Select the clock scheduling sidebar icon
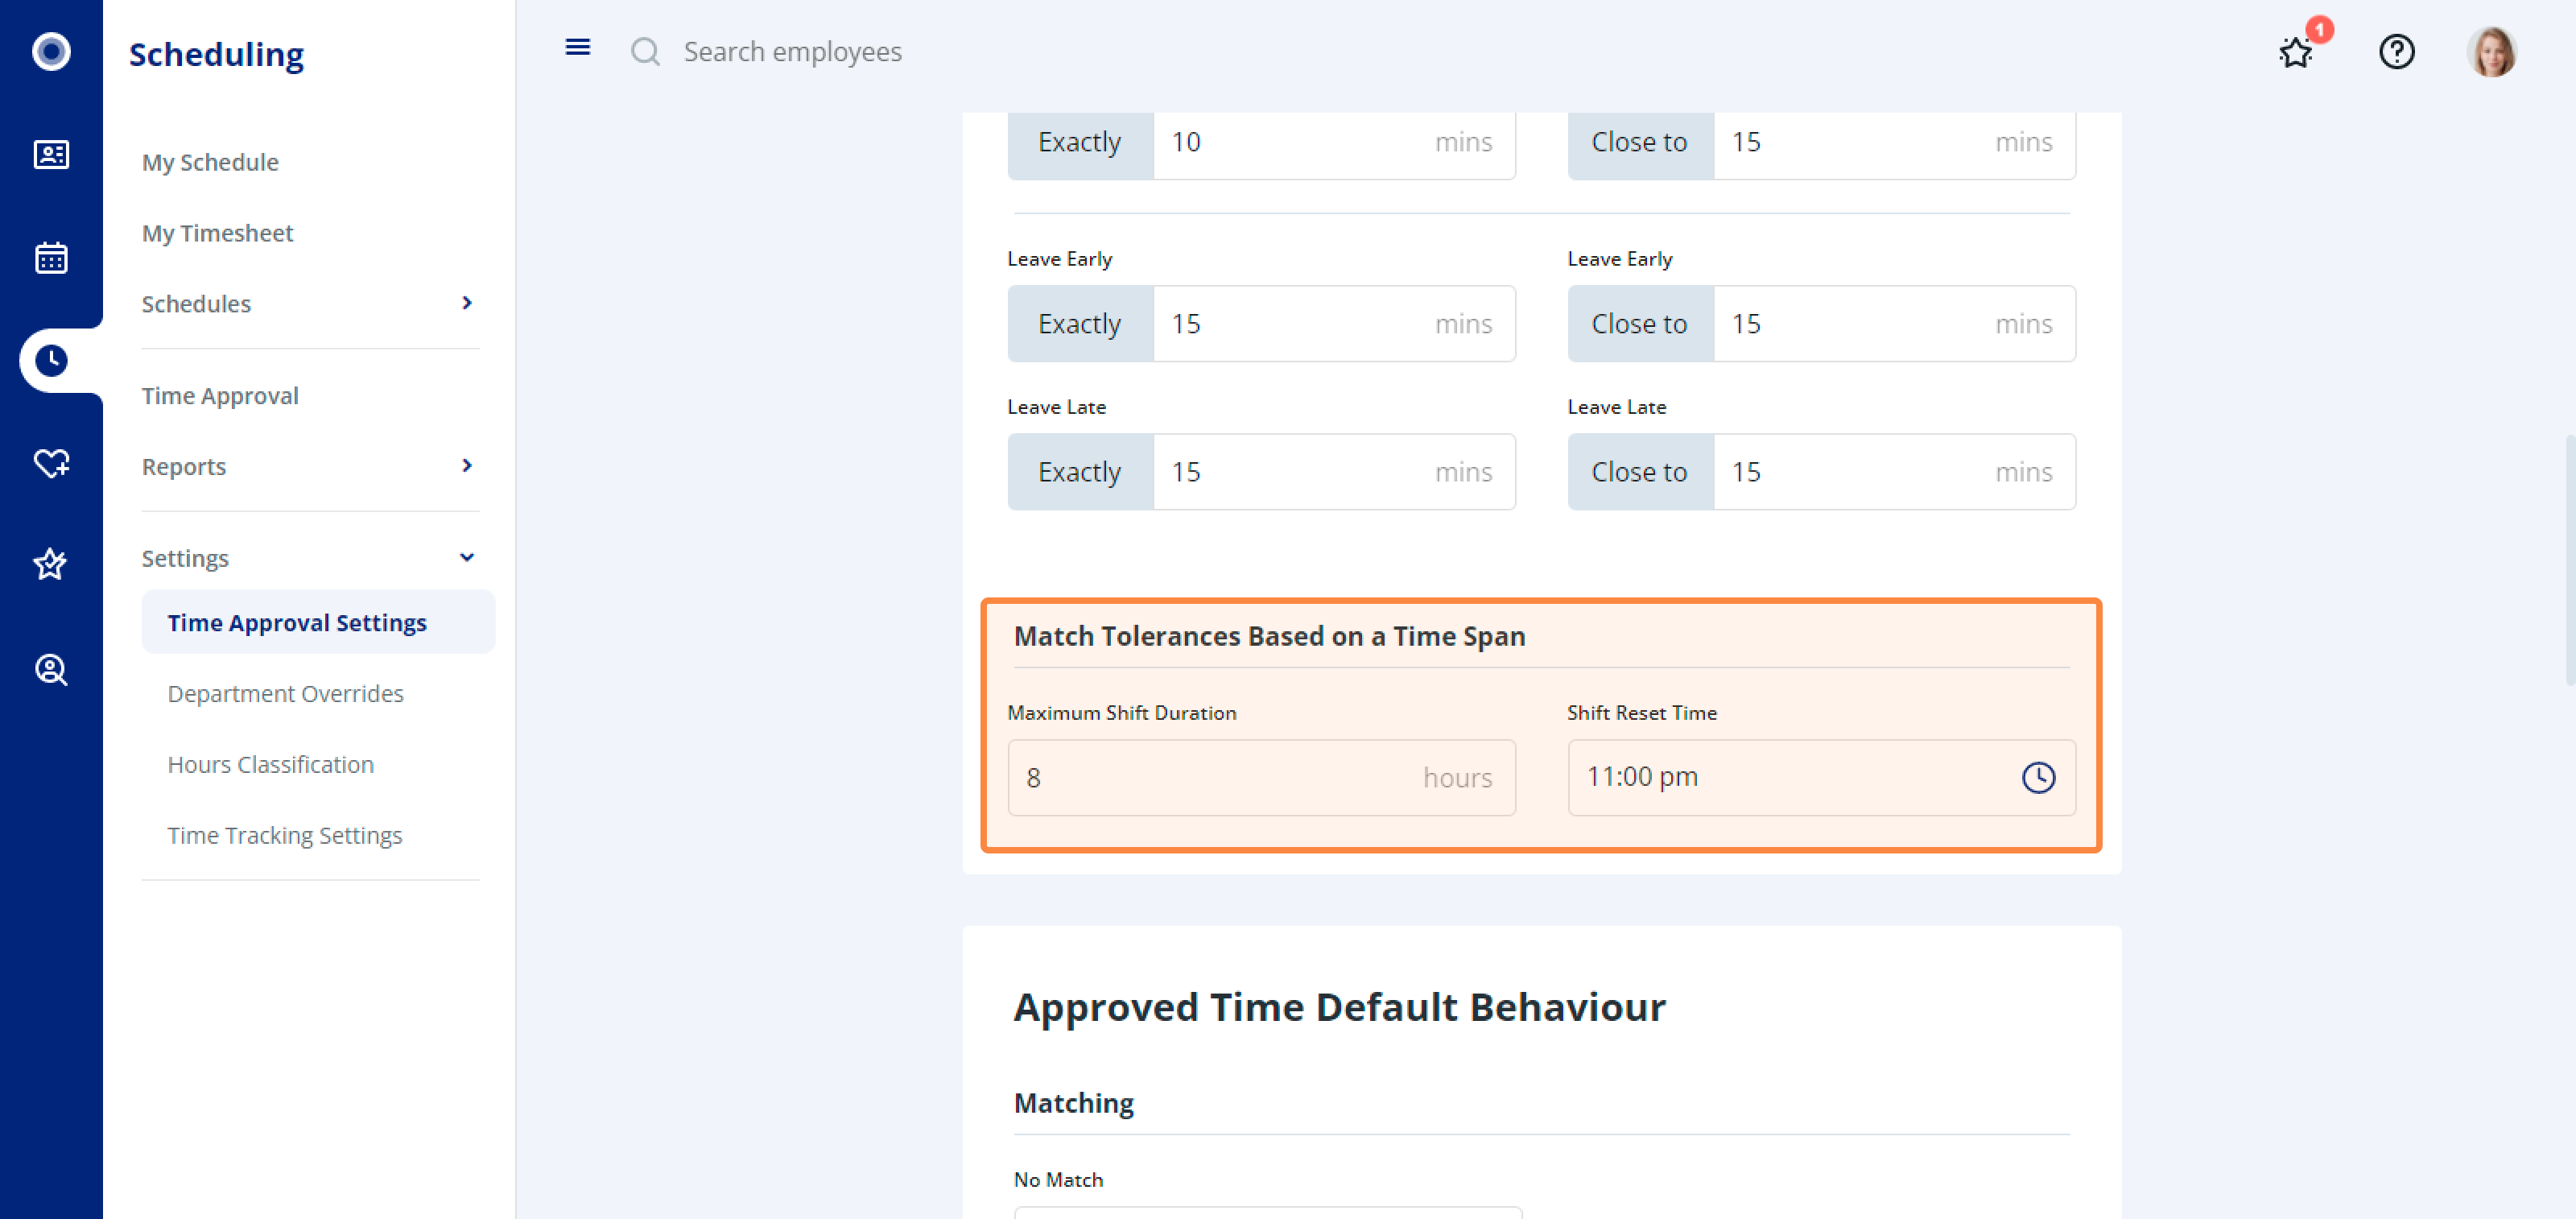Image resolution: width=2576 pixels, height=1219 pixels. [x=51, y=360]
